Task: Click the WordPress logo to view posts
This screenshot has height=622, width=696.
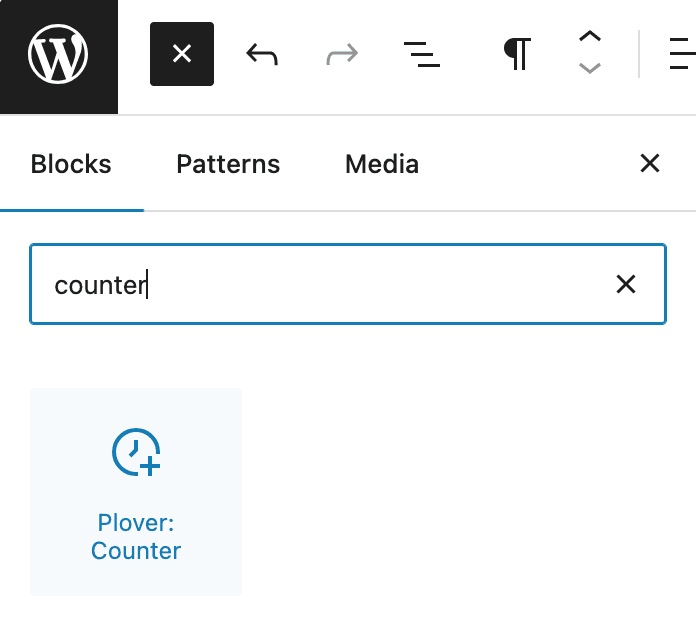Action: point(58,55)
